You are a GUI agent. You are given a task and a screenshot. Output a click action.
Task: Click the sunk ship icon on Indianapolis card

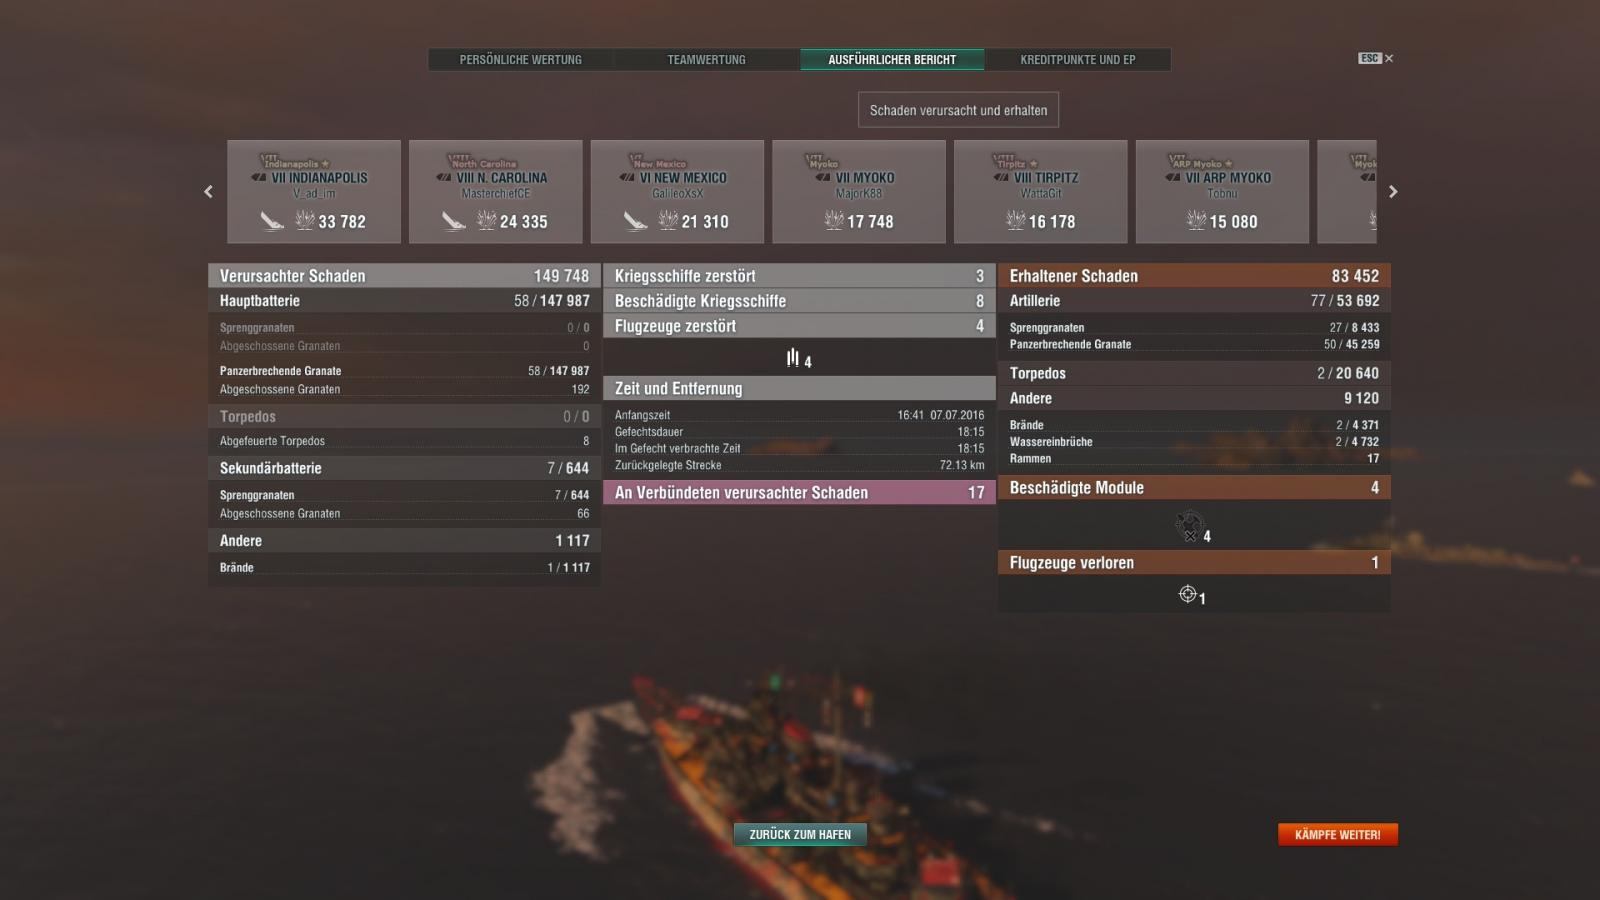(272, 221)
